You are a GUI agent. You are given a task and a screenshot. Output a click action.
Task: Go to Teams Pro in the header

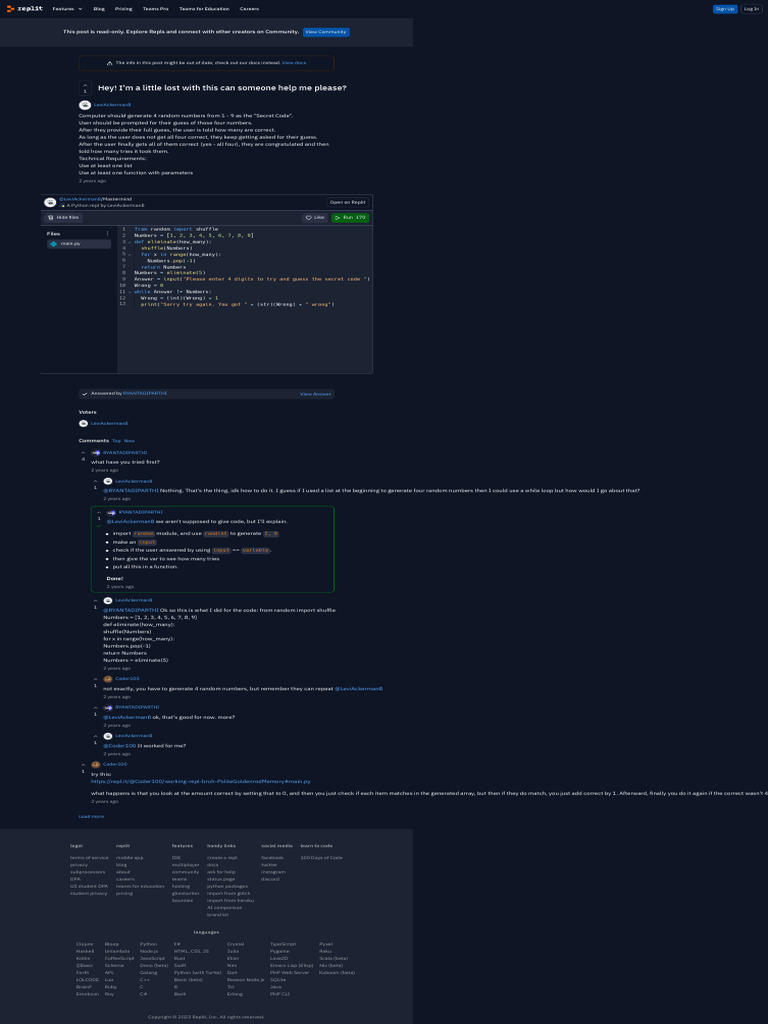[x=155, y=9]
